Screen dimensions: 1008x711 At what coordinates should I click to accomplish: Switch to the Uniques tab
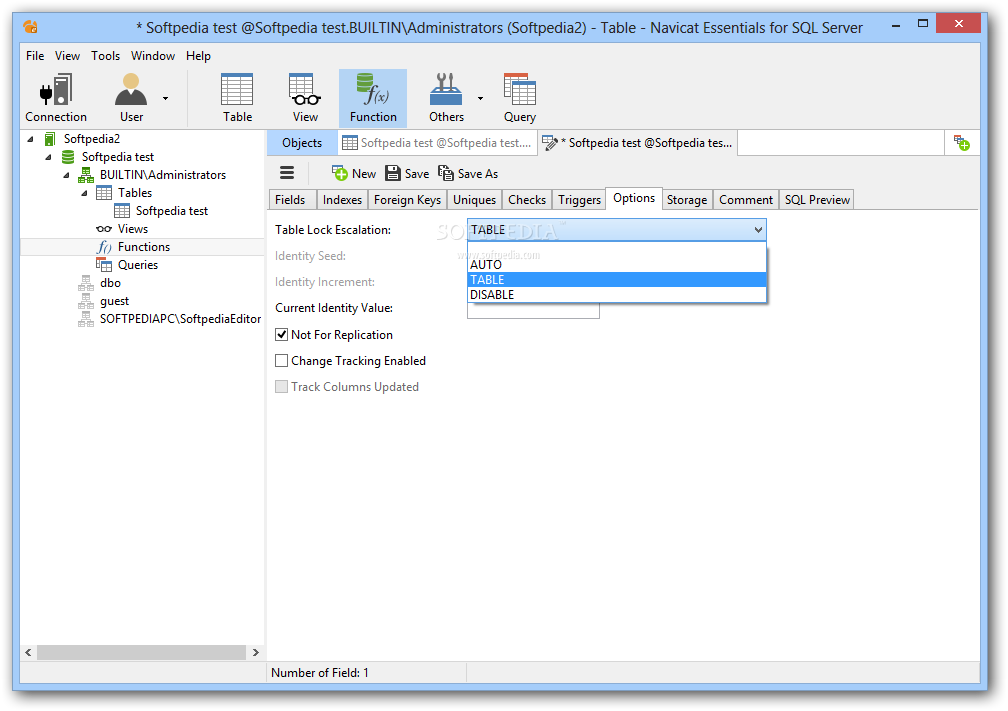pos(474,200)
